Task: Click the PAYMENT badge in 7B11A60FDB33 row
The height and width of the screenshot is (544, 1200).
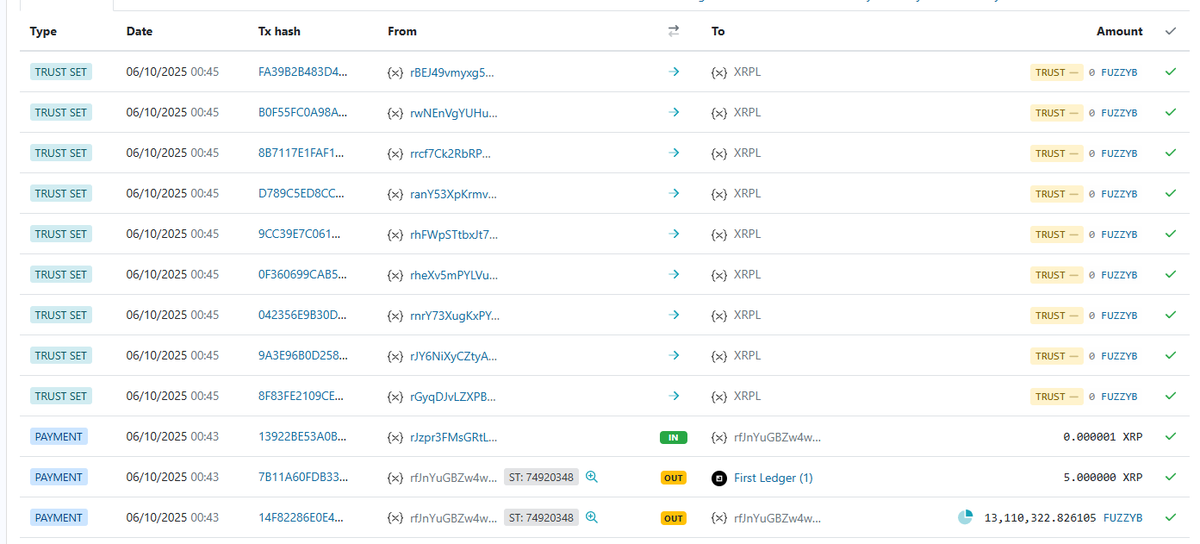Action: (59, 477)
